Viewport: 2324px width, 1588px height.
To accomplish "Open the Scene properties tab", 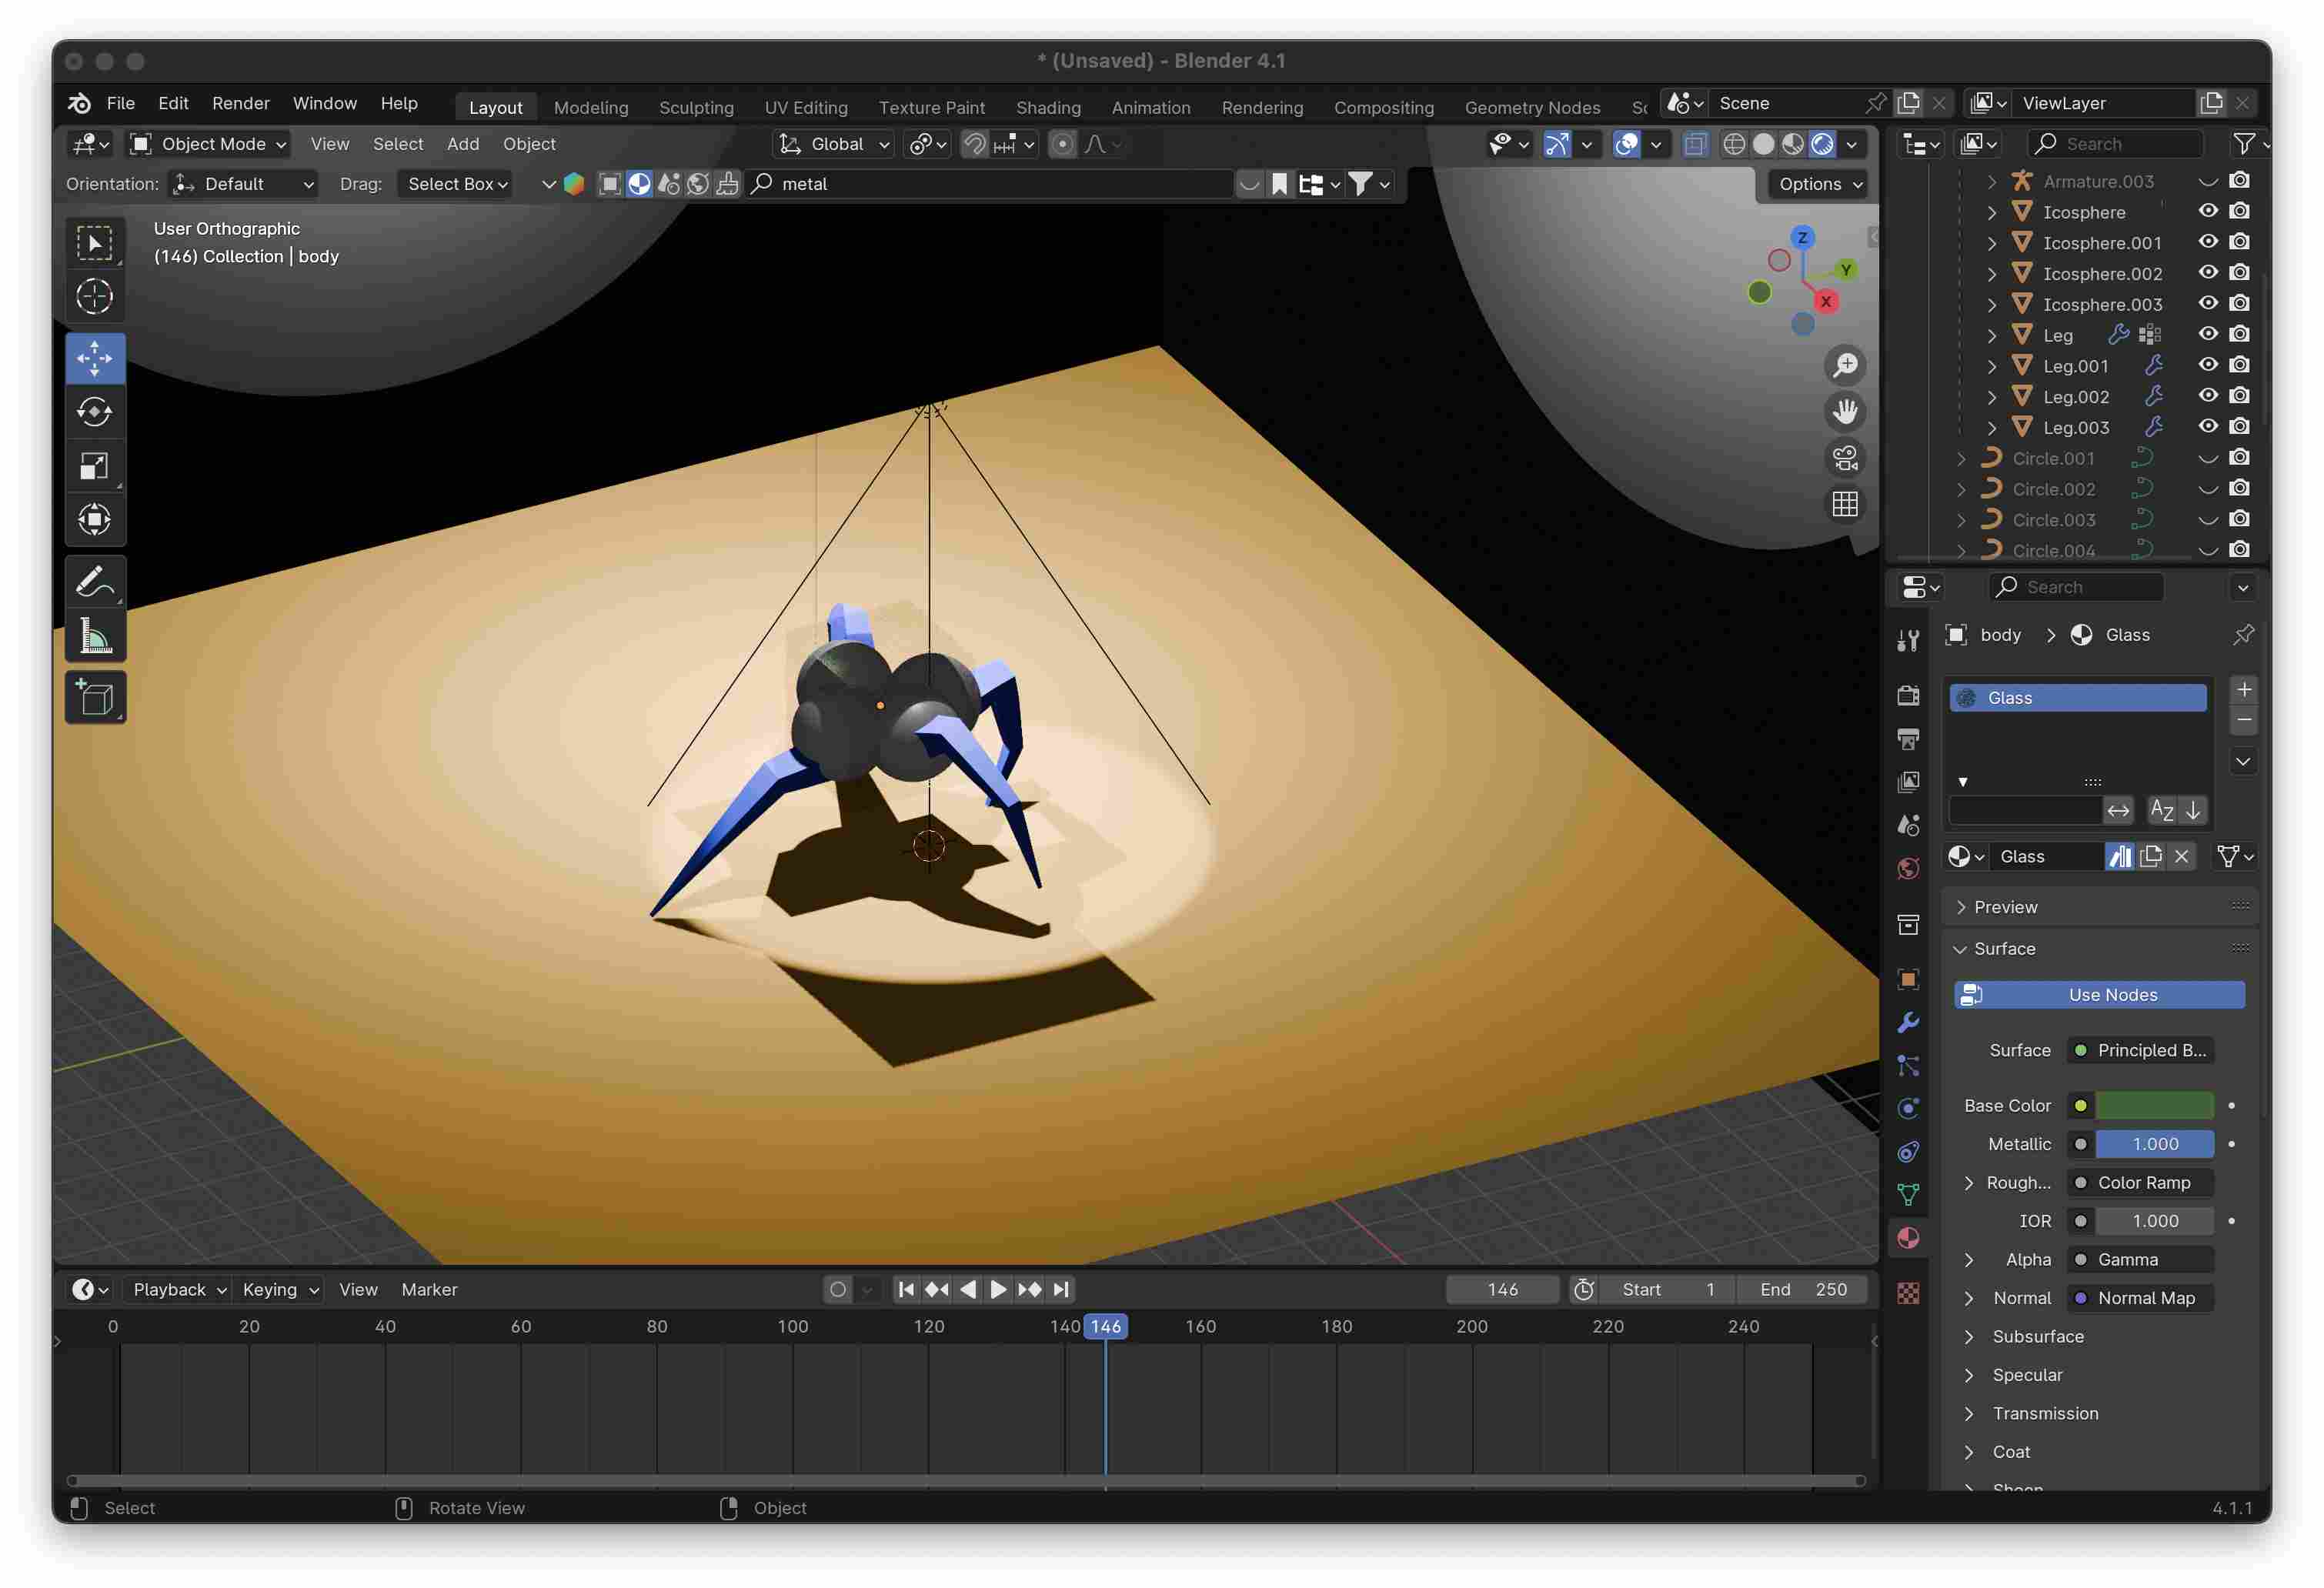I will tap(1908, 825).
